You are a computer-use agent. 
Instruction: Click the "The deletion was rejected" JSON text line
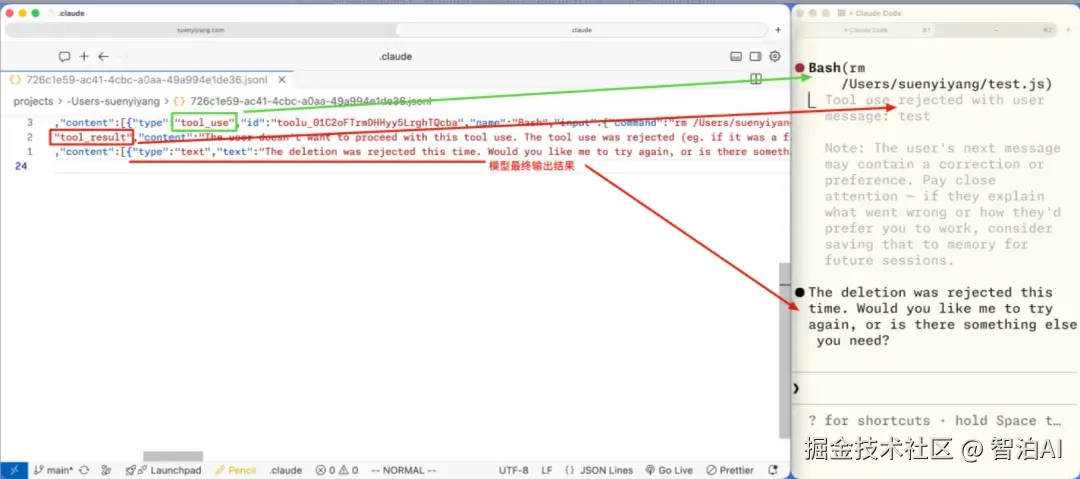click(422, 152)
